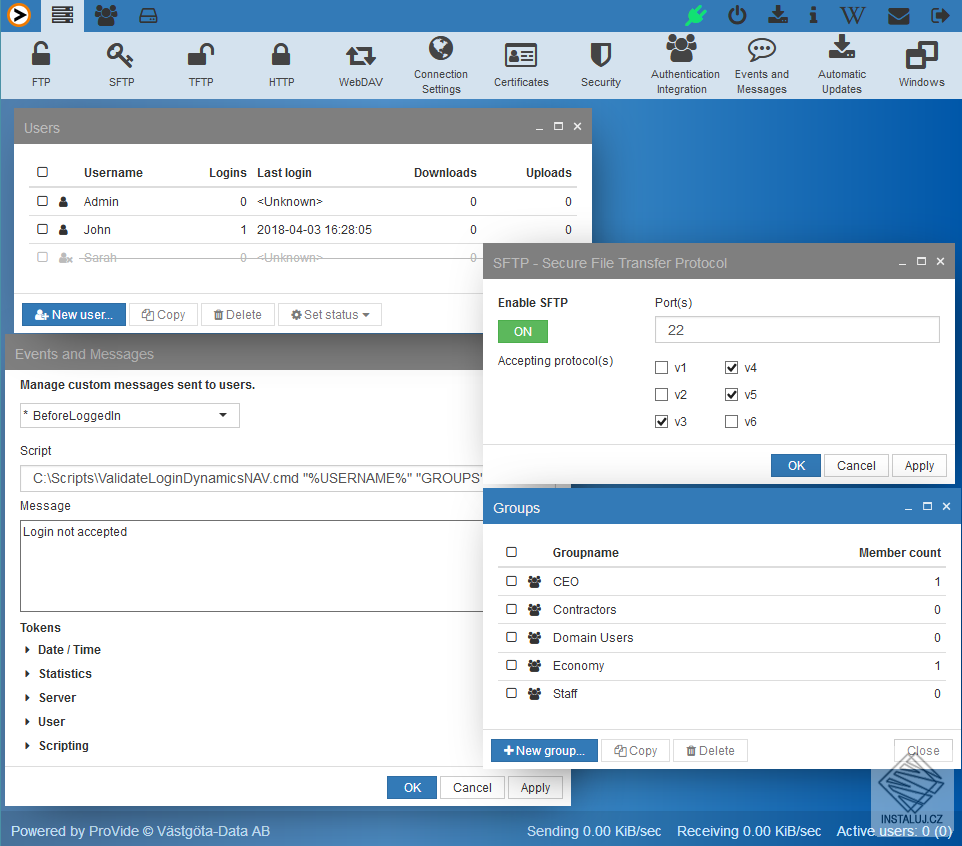Screen dimensions: 962x846
Task: Check the CEO group checkbox
Action: tap(511, 580)
